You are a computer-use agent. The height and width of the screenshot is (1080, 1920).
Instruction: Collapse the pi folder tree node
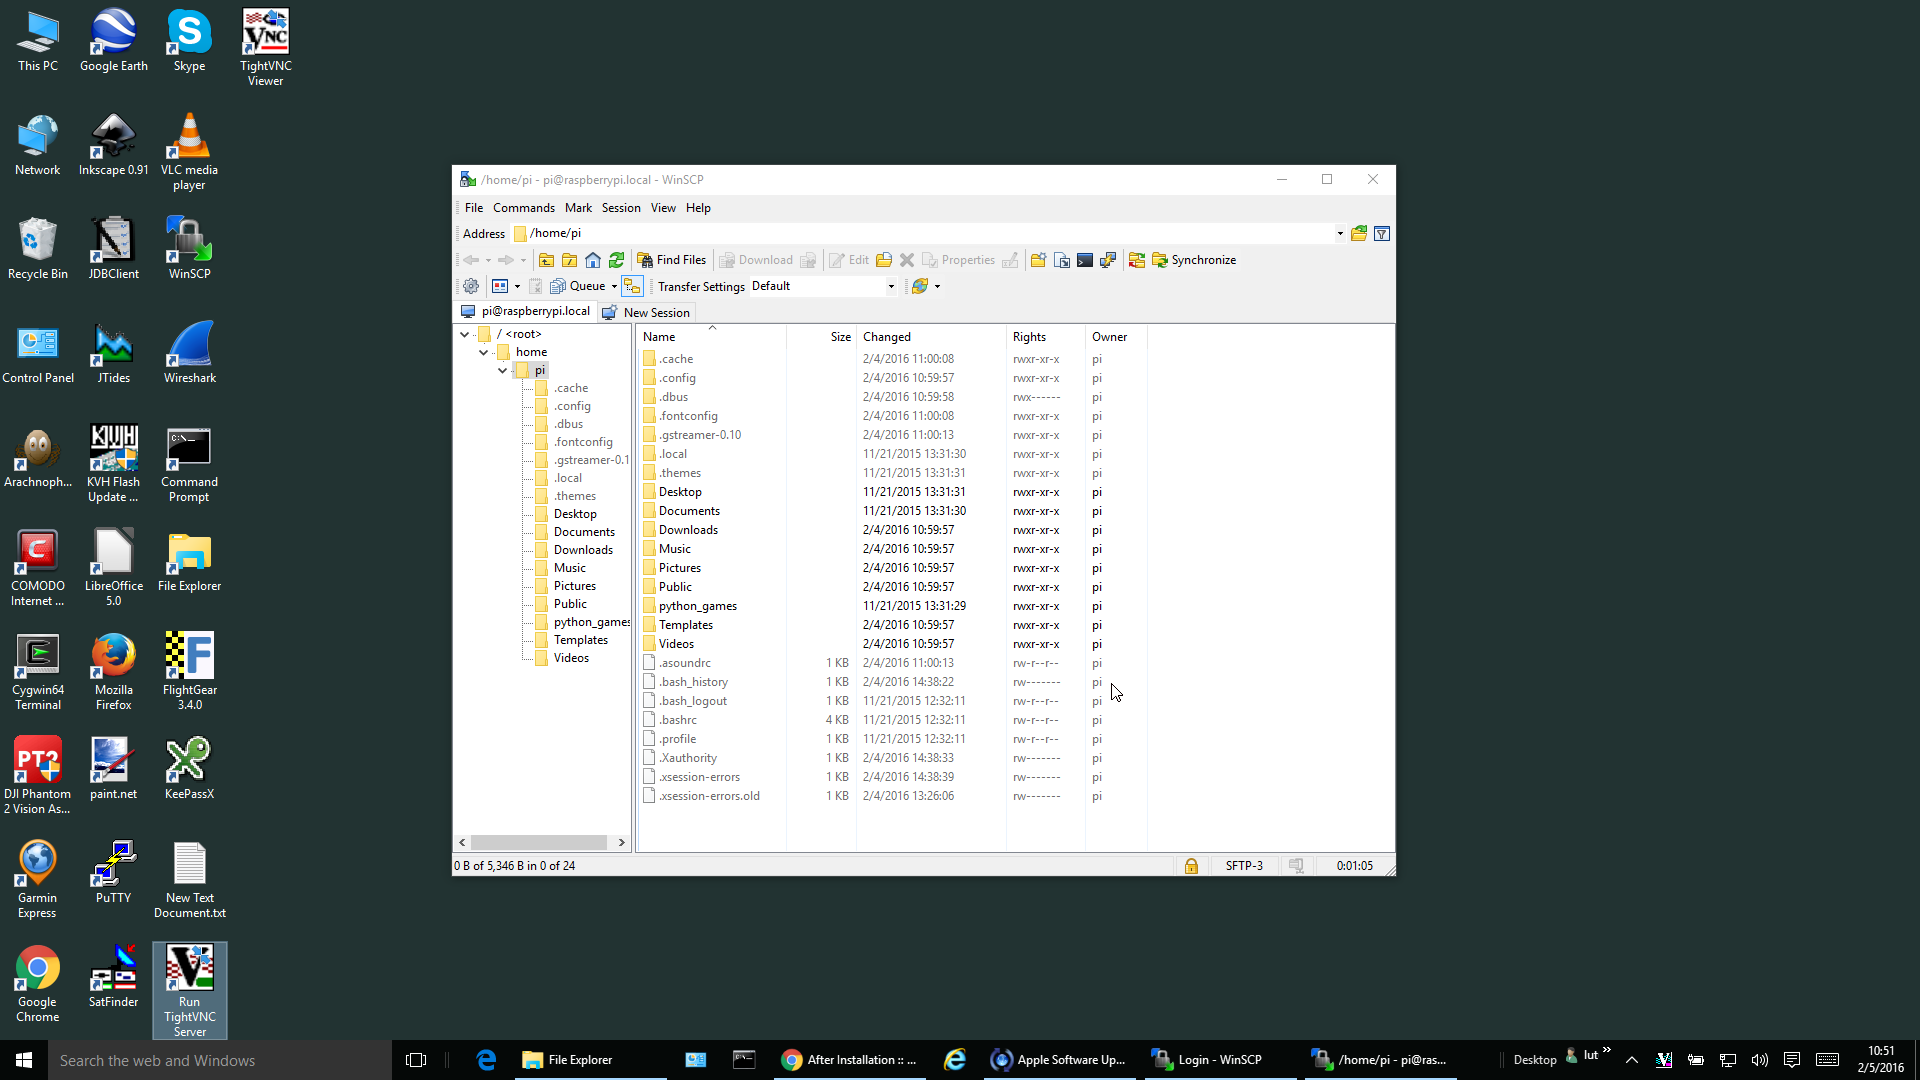[503, 371]
